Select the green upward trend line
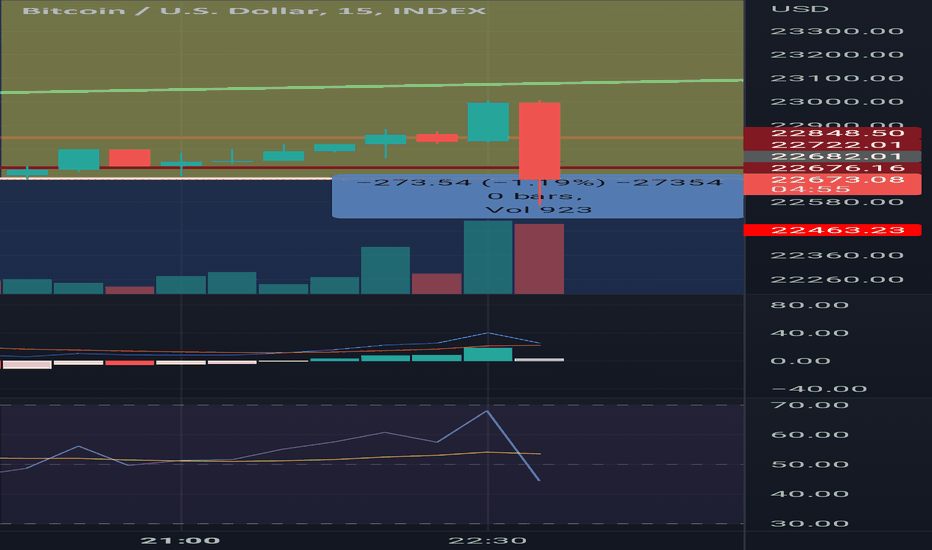 (371, 86)
